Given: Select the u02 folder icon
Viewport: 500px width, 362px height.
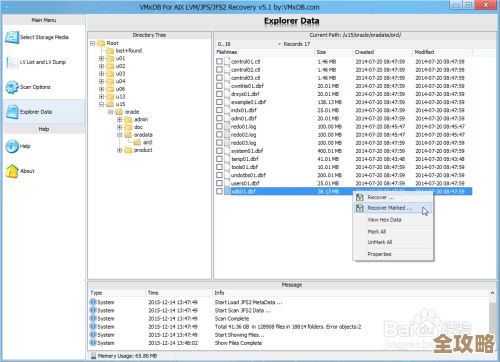Looking at the screenshot, I should tap(110, 66).
